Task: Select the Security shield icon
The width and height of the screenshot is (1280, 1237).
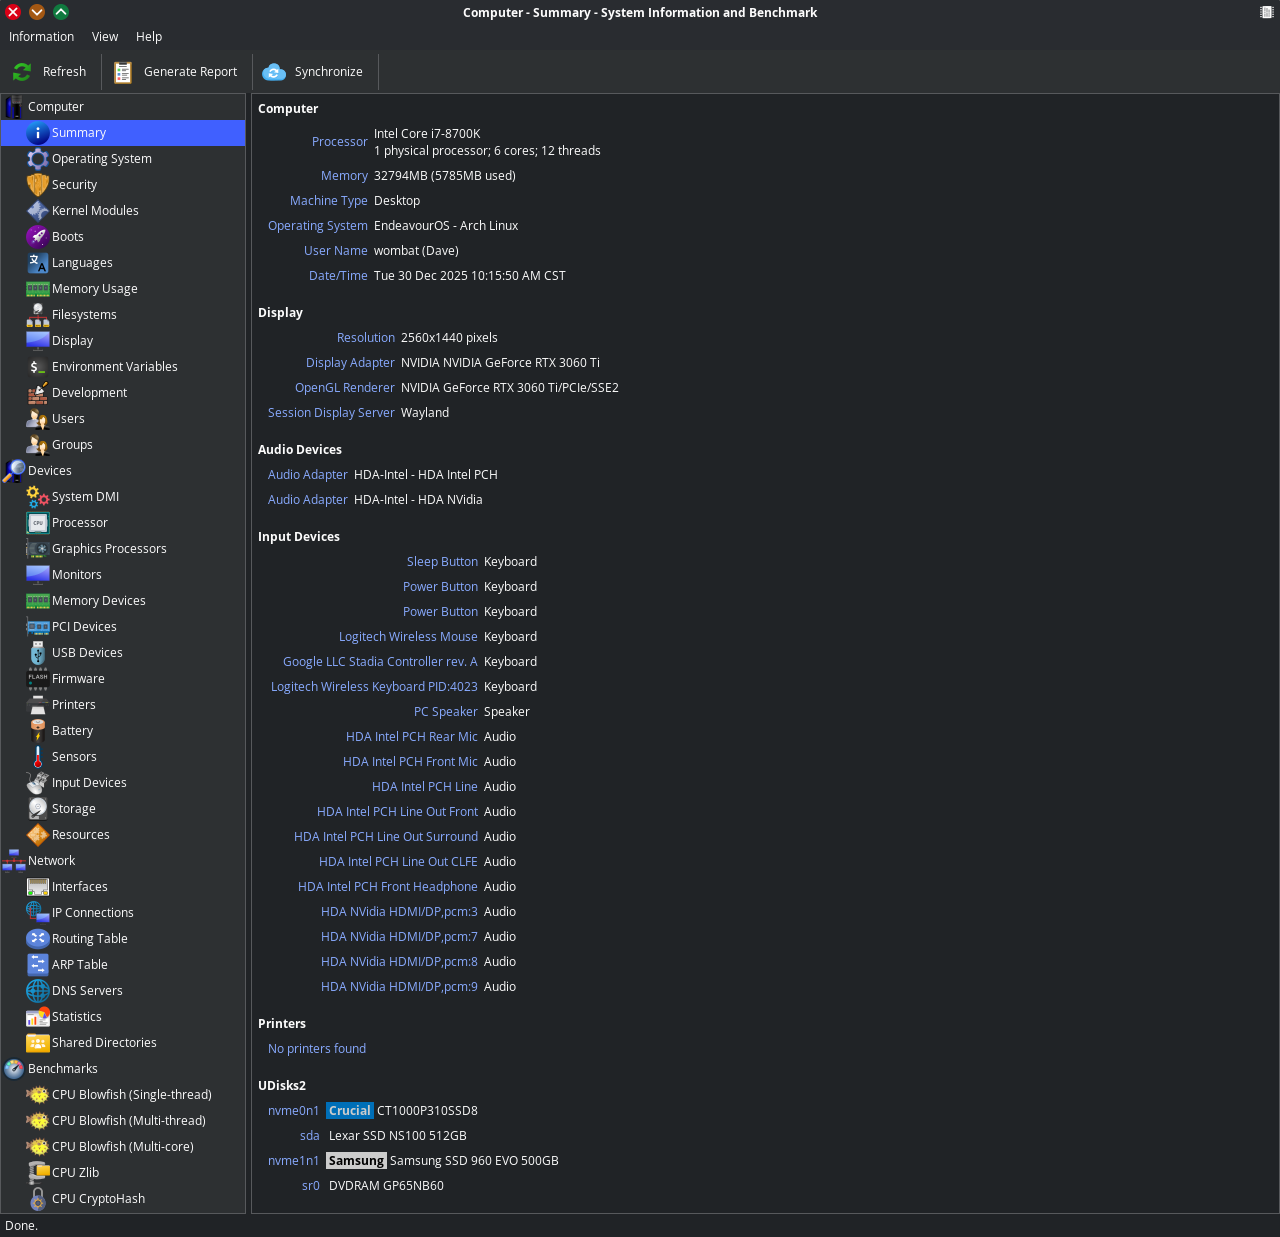Action: pyautogui.click(x=37, y=185)
